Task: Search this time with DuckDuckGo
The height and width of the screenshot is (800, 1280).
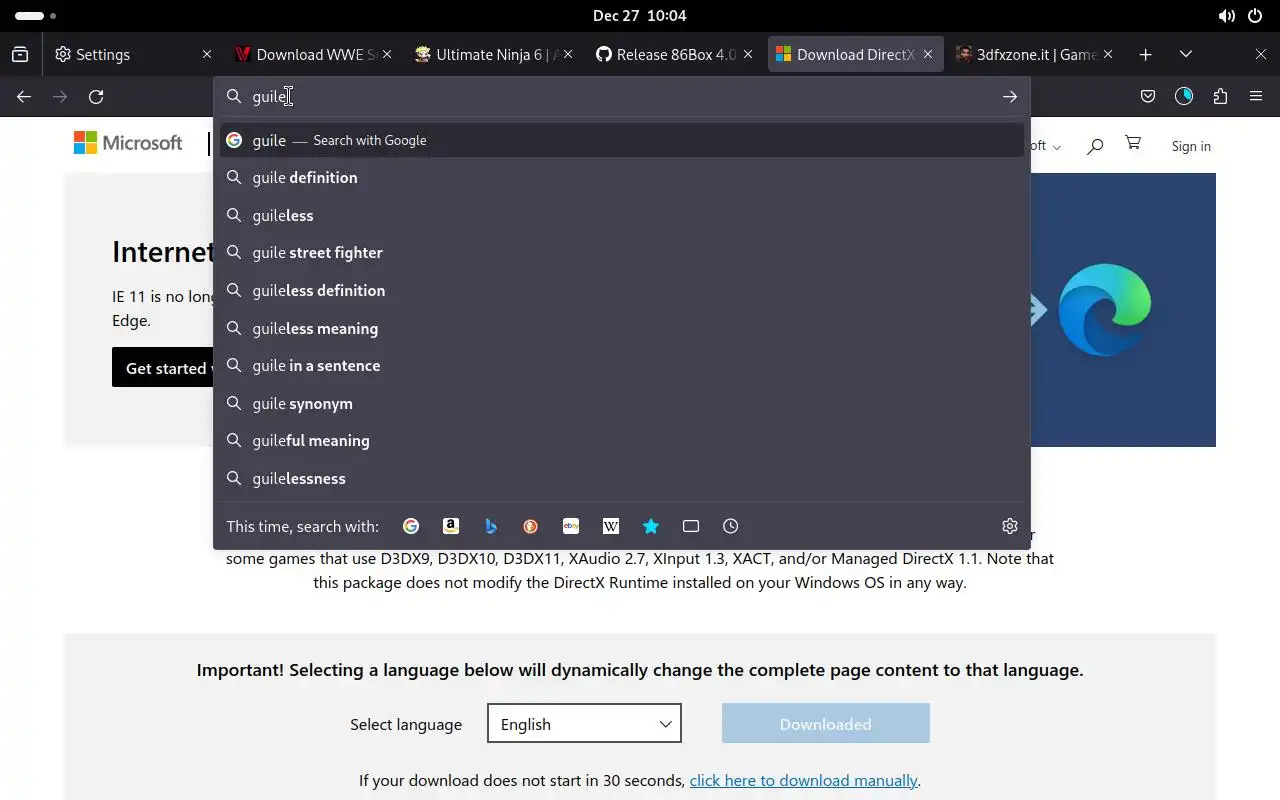Action: 531,526
